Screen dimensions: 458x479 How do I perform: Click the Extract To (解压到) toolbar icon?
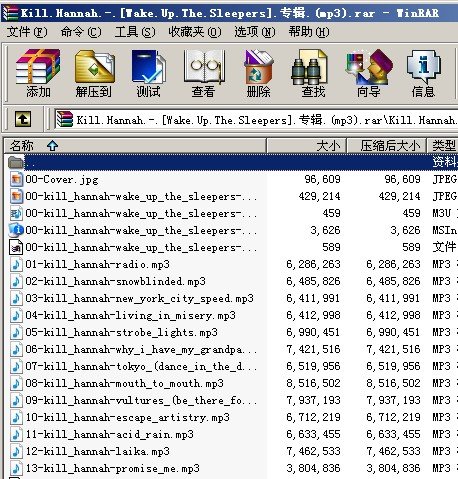click(94, 66)
